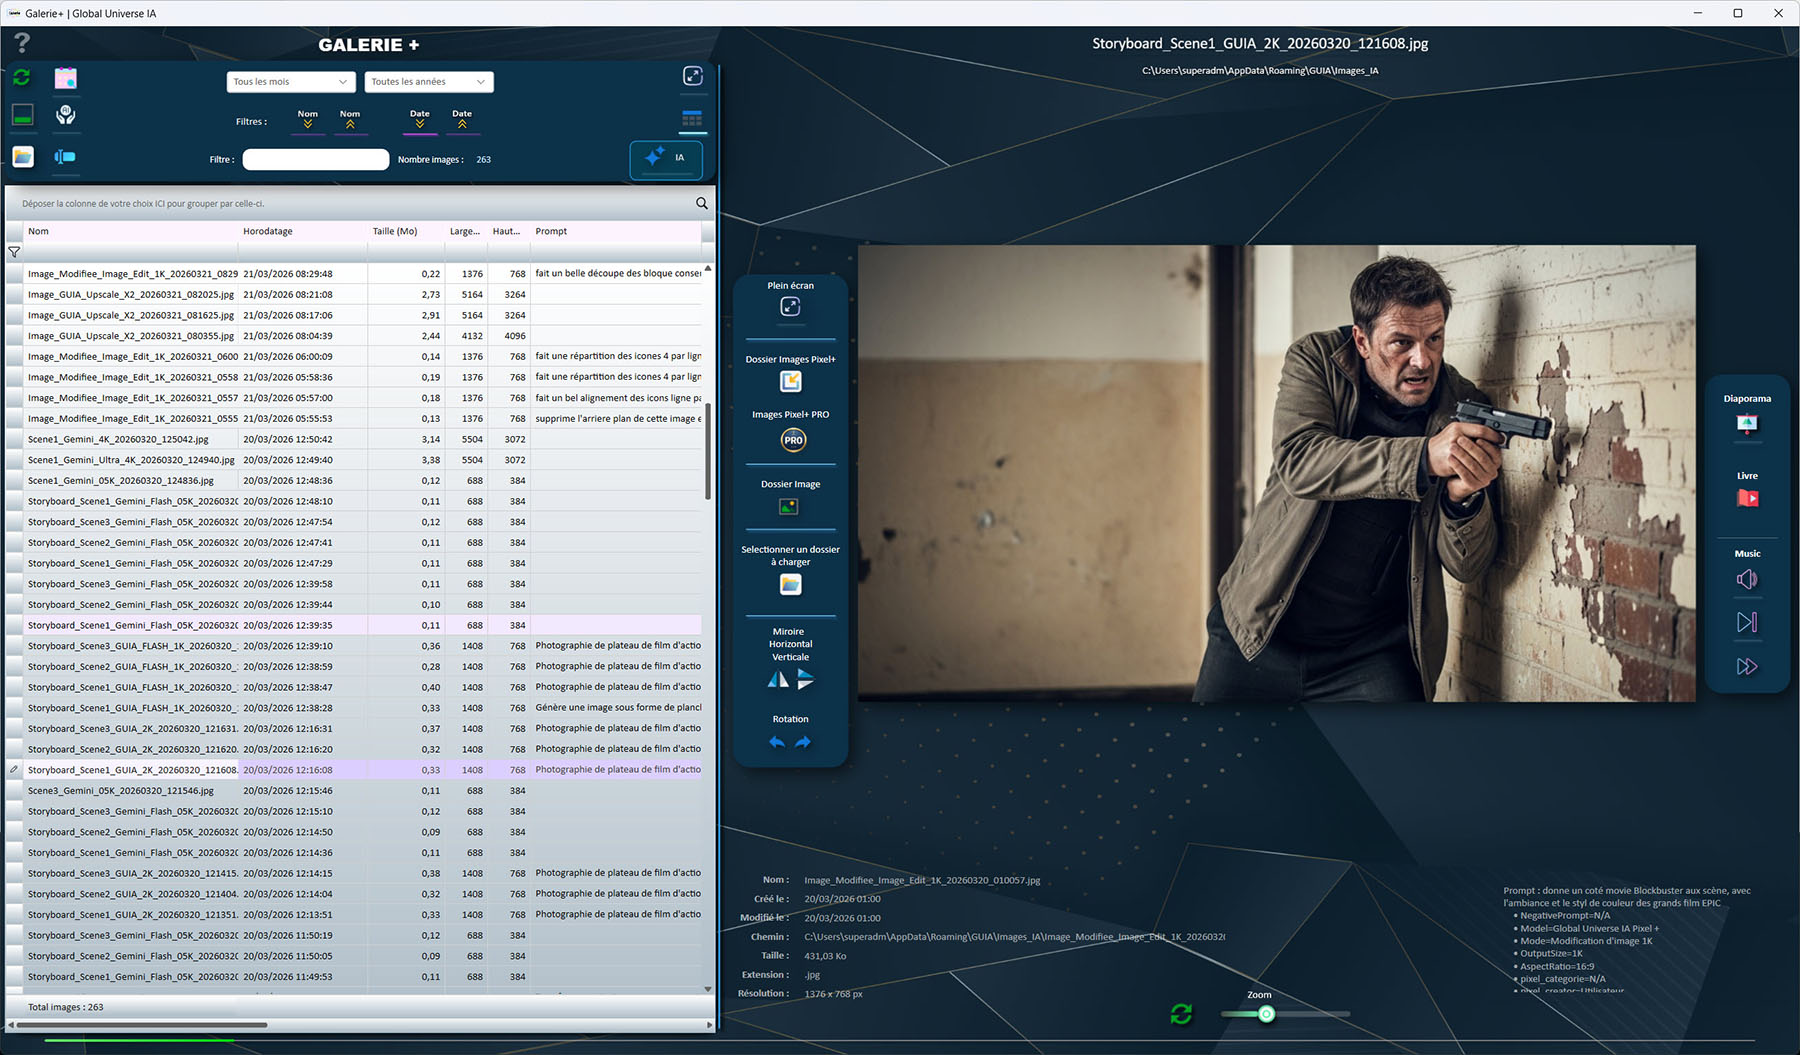Click the Dossier Image picture icon
The height and width of the screenshot is (1055, 1800).
tap(789, 507)
